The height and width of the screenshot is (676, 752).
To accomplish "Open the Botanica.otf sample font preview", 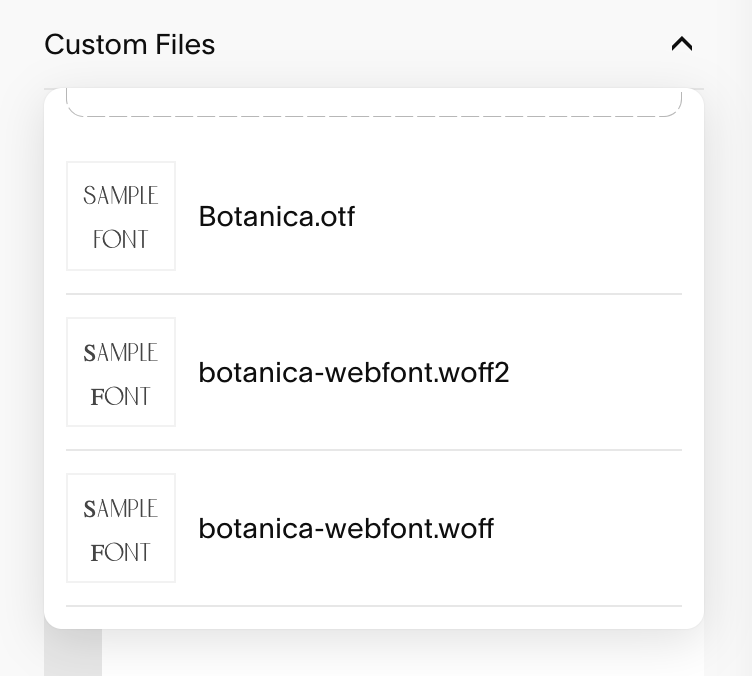I will (121, 216).
